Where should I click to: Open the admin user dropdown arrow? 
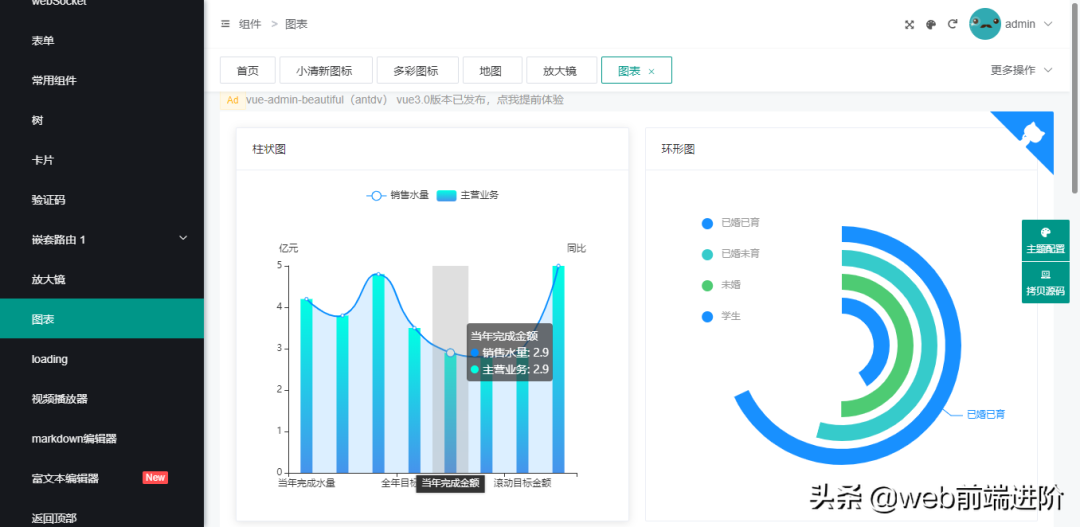point(1048,24)
